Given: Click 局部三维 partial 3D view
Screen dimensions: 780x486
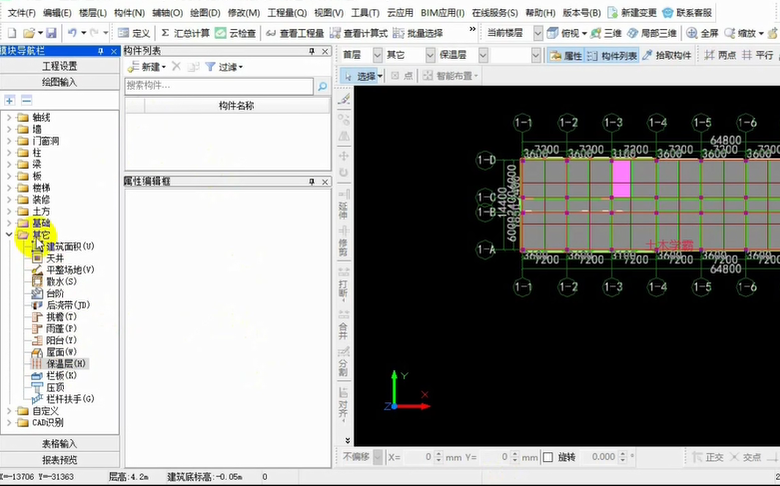Looking at the screenshot, I should coord(652,33).
